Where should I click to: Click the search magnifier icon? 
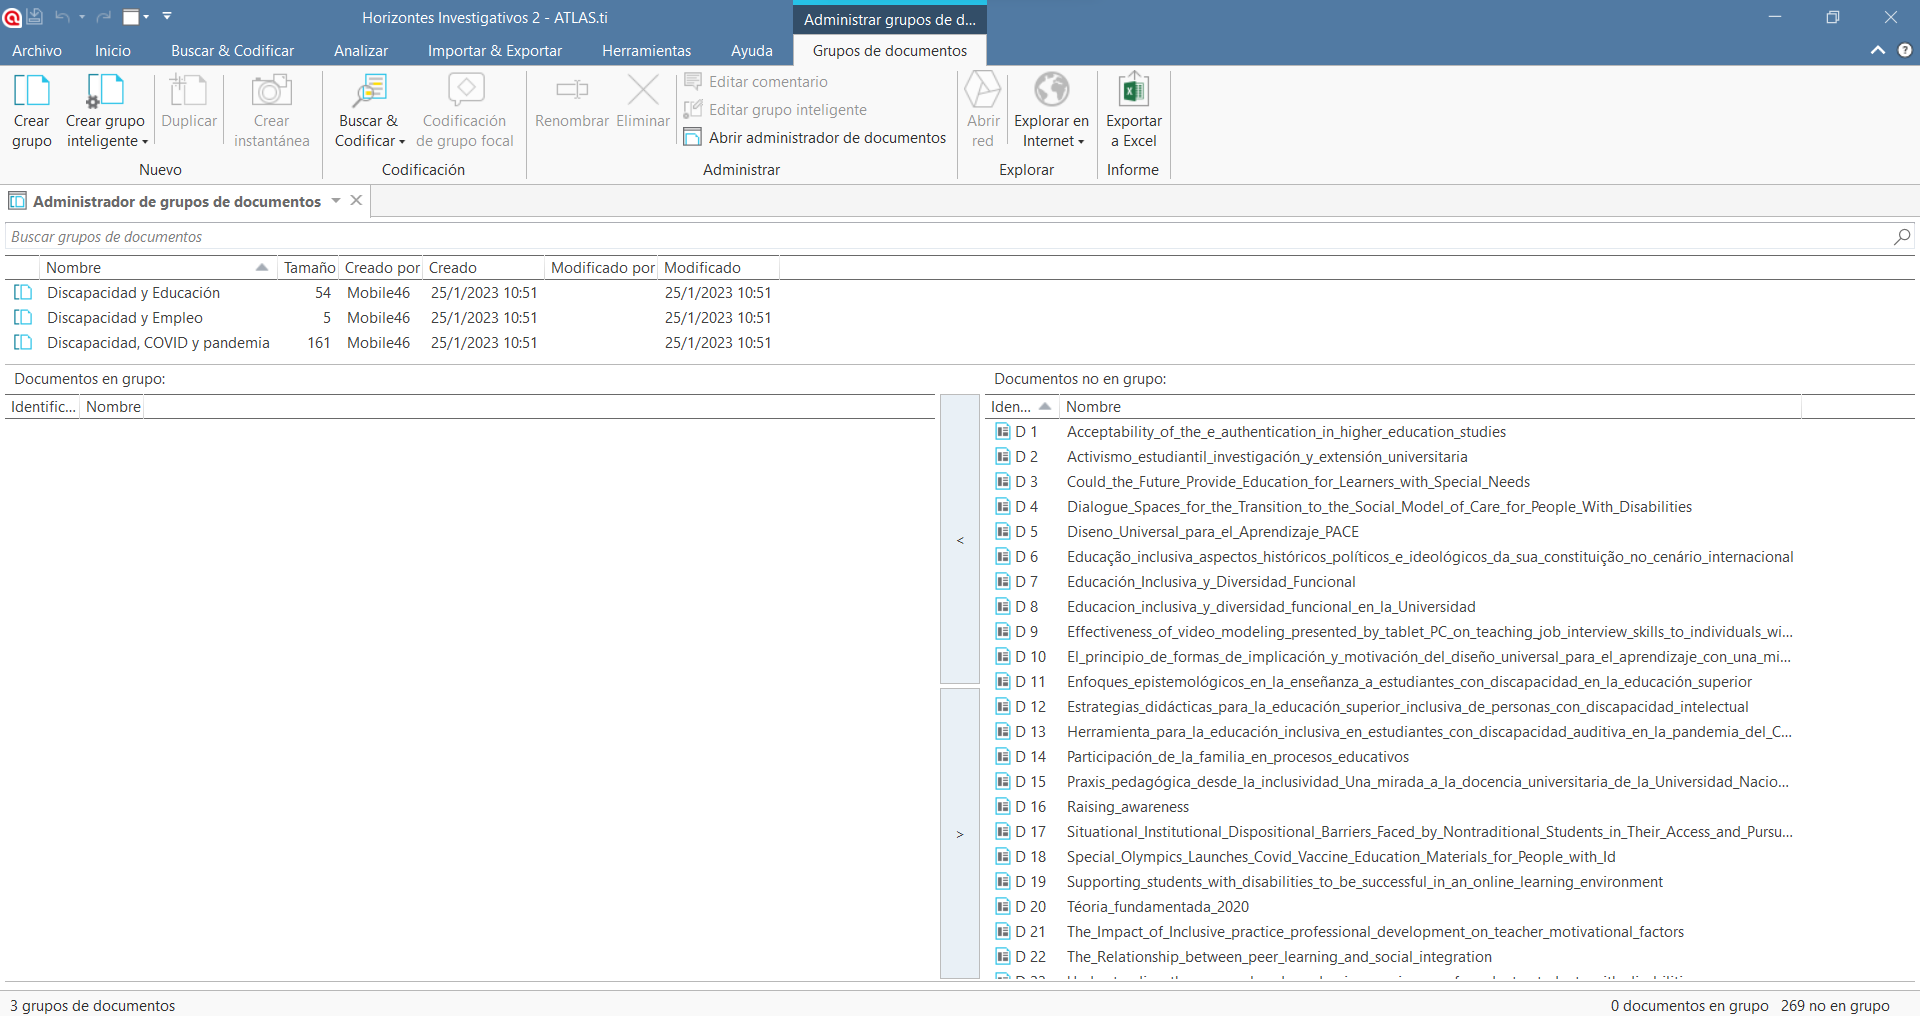coord(1901,237)
